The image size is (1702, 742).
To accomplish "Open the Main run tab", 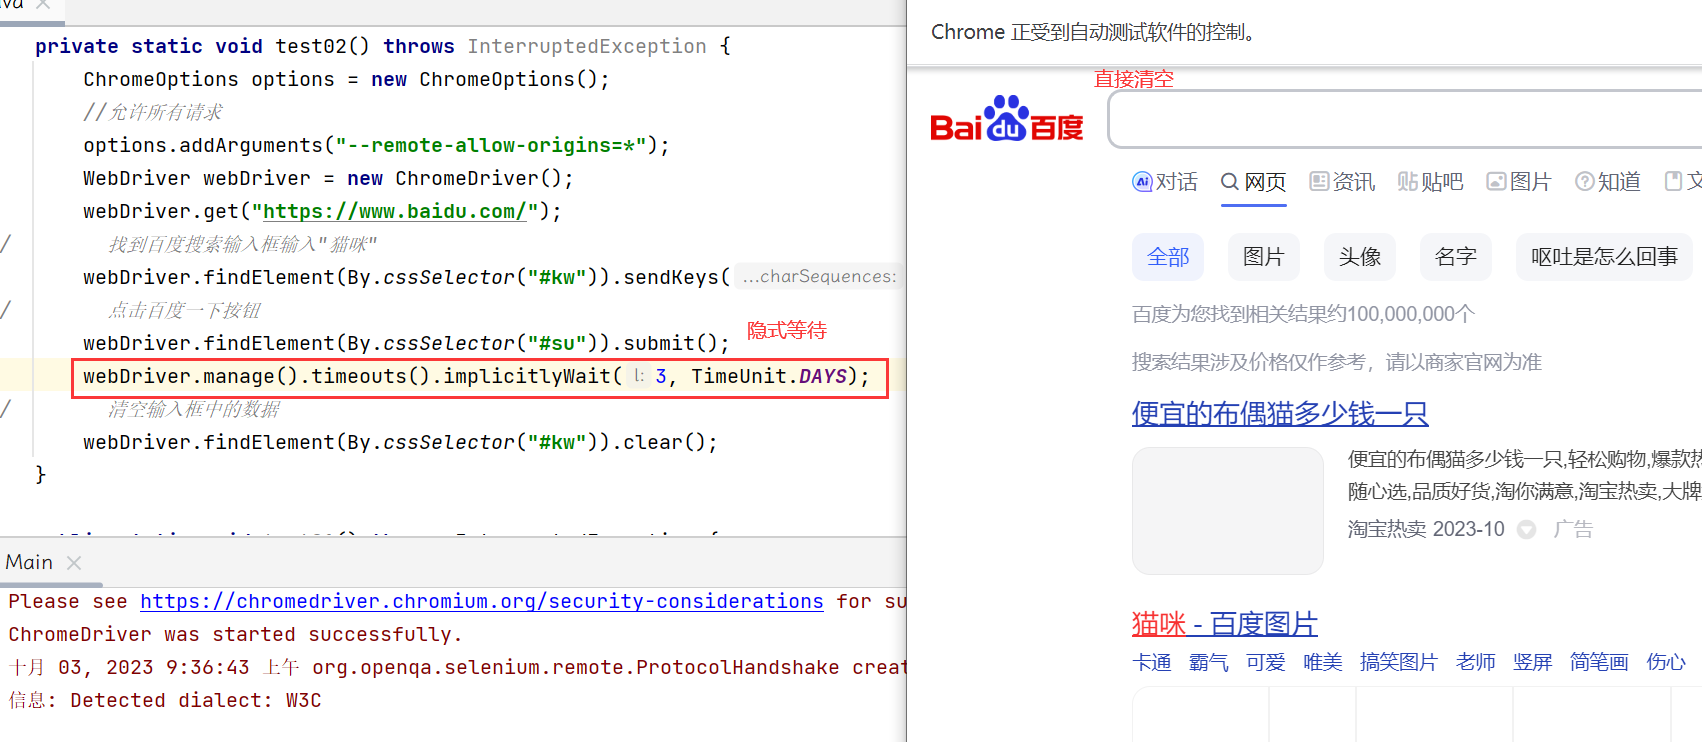I will click(29, 562).
